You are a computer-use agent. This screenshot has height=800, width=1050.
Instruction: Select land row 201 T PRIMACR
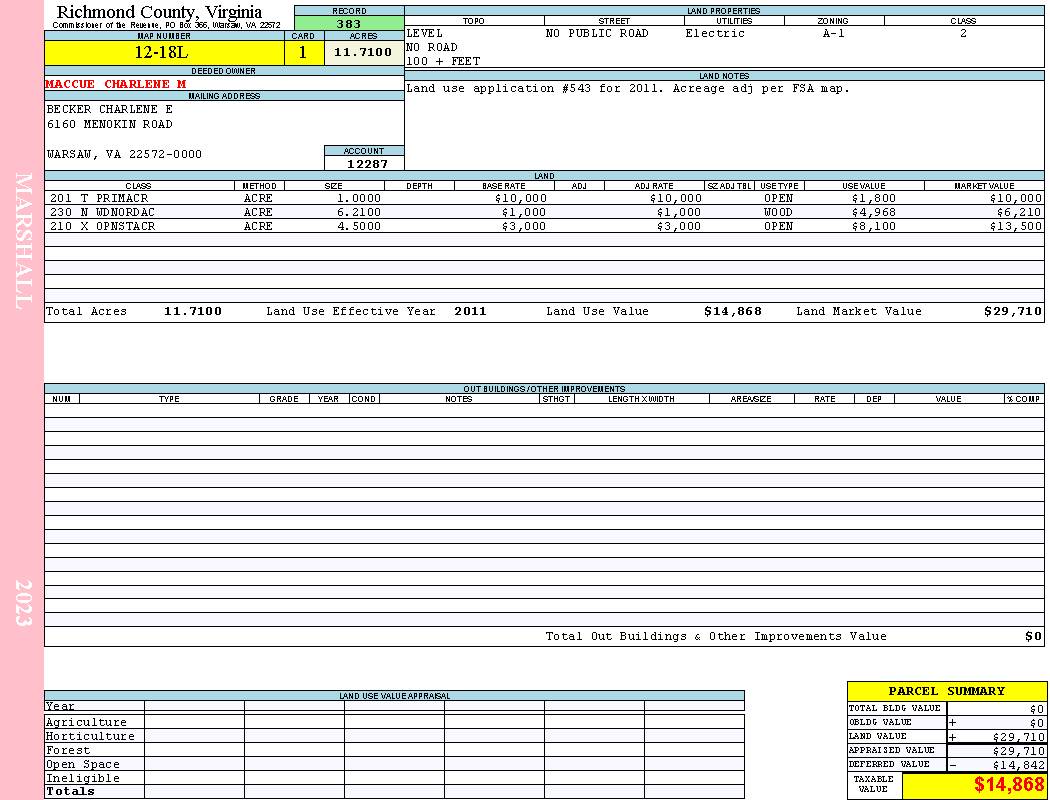[544, 198]
